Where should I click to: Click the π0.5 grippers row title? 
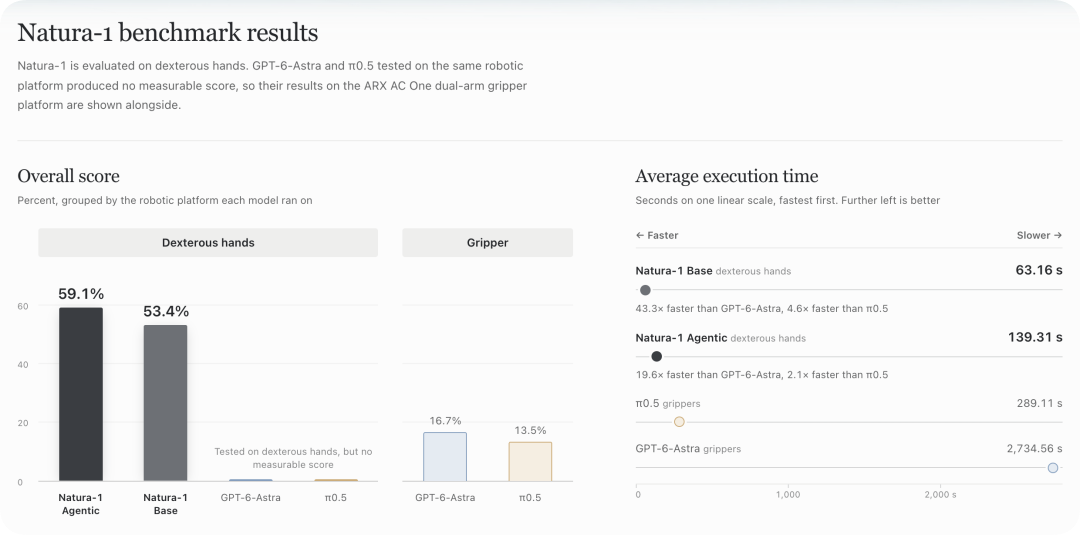pyautogui.click(x=667, y=403)
